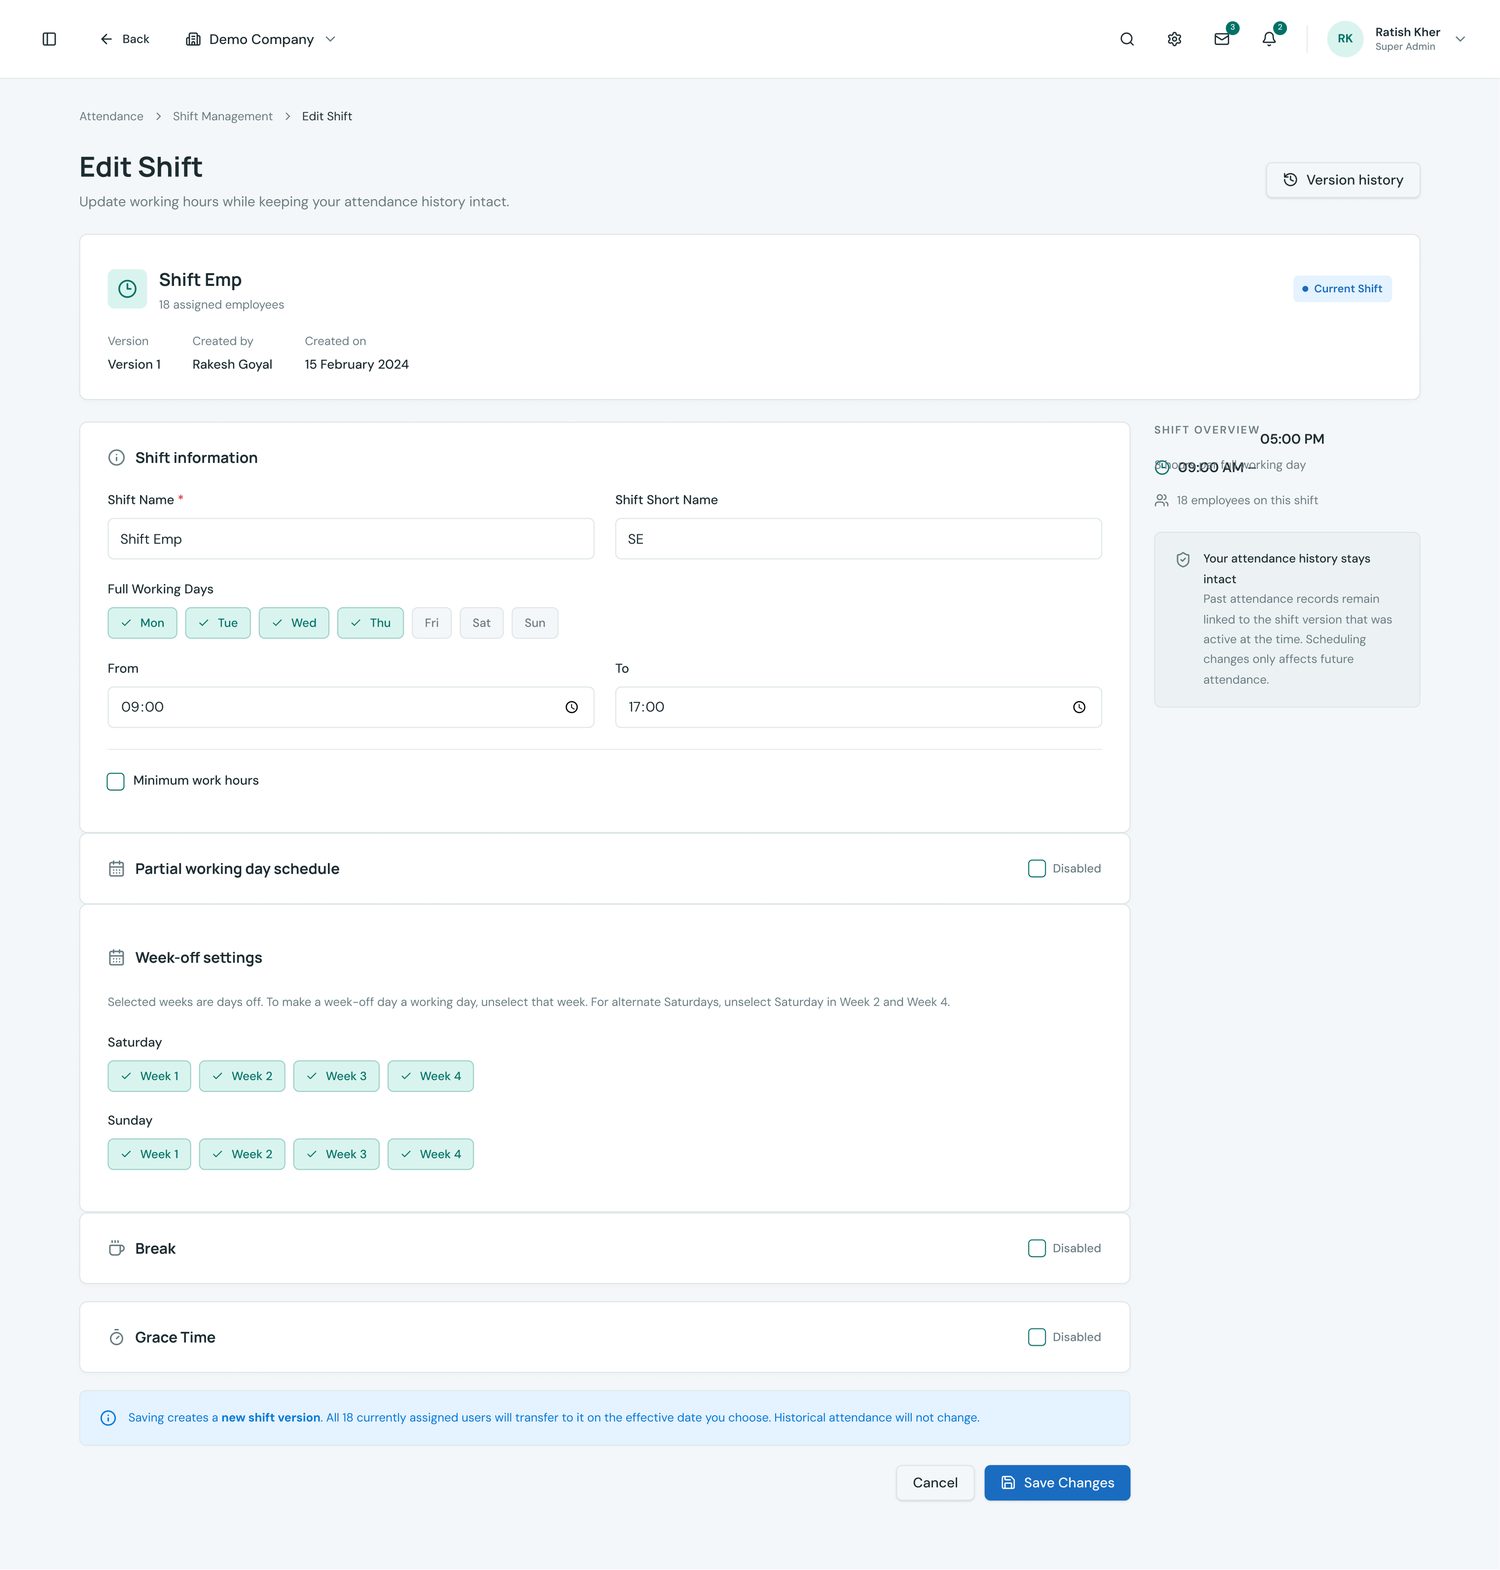Open settings gear icon
The width and height of the screenshot is (1500, 1570).
[x=1174, y=39]
